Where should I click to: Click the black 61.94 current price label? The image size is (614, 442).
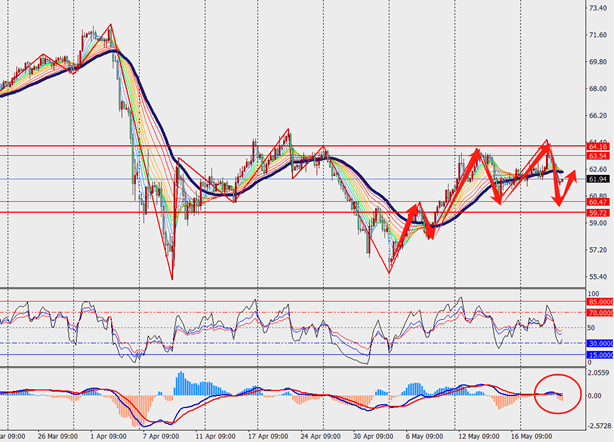tap(598, 178)
